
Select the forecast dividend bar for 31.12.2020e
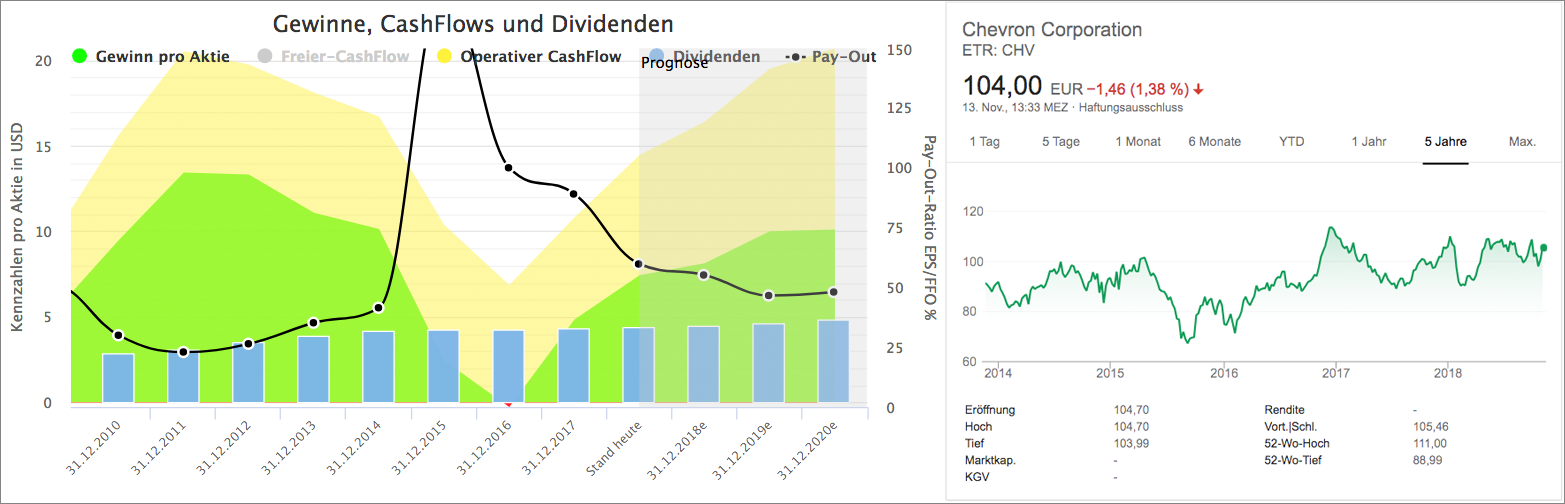pos(833,361)
